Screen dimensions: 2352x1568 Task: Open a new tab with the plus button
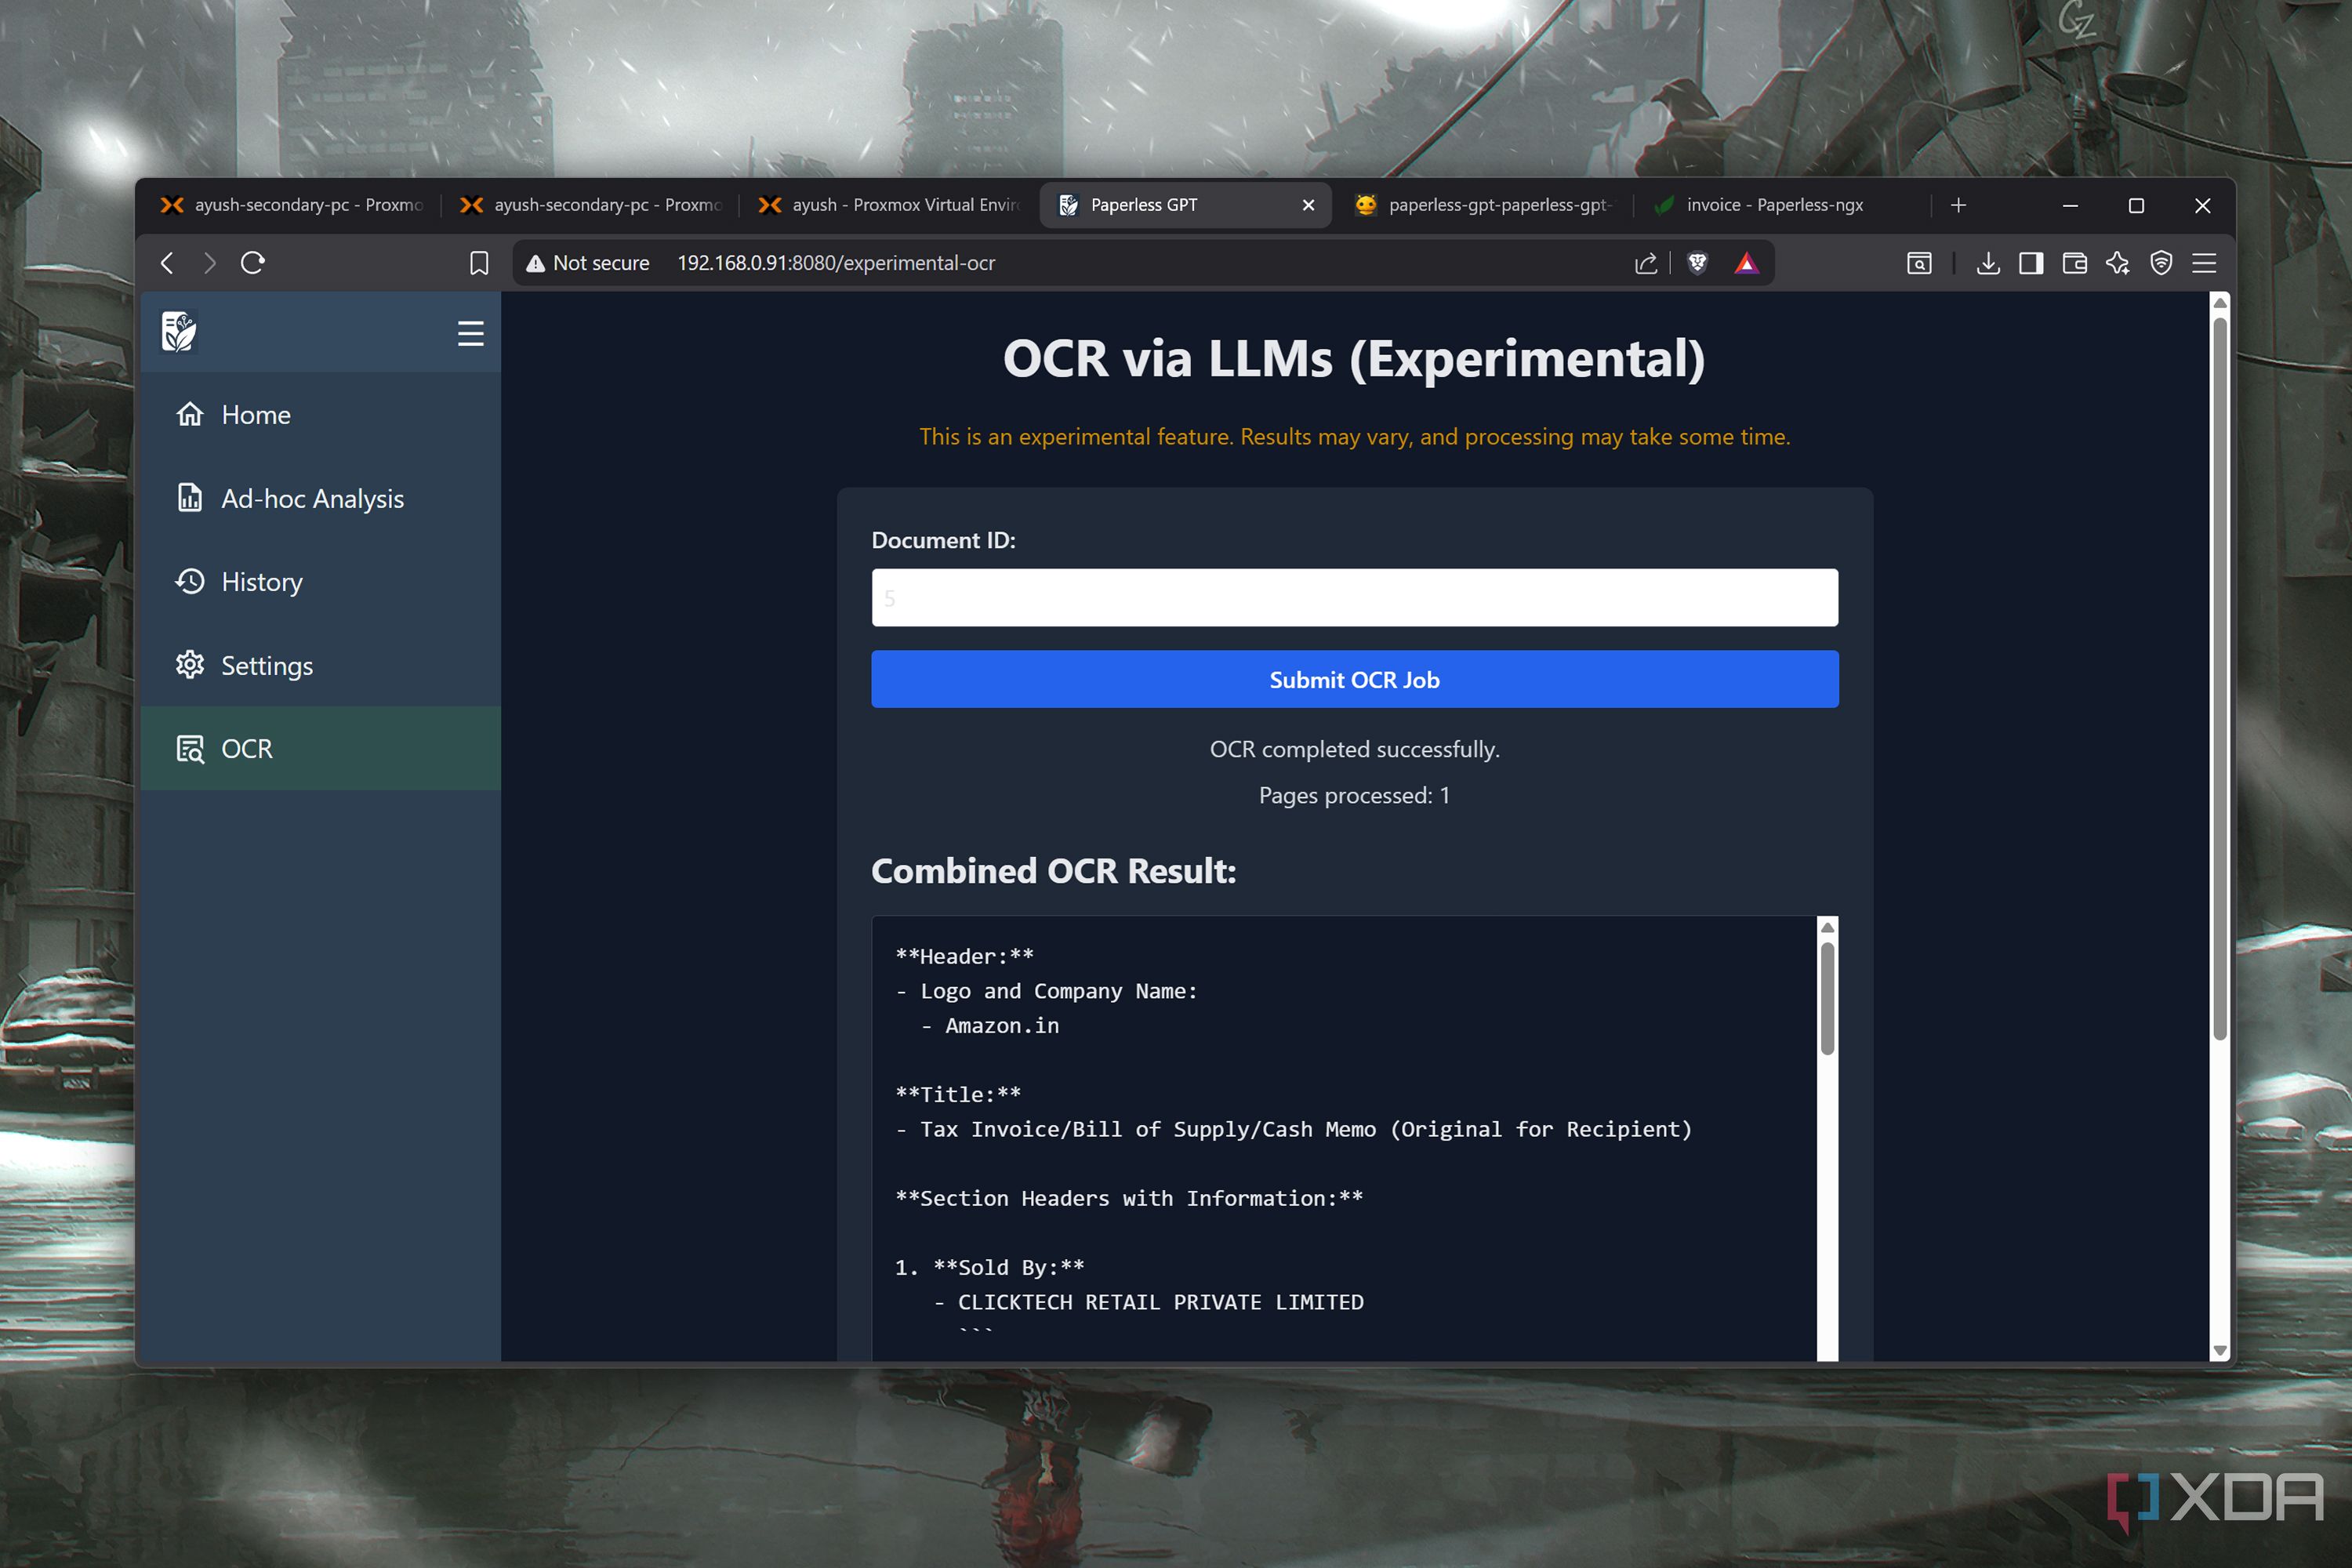click(1958, 205)
